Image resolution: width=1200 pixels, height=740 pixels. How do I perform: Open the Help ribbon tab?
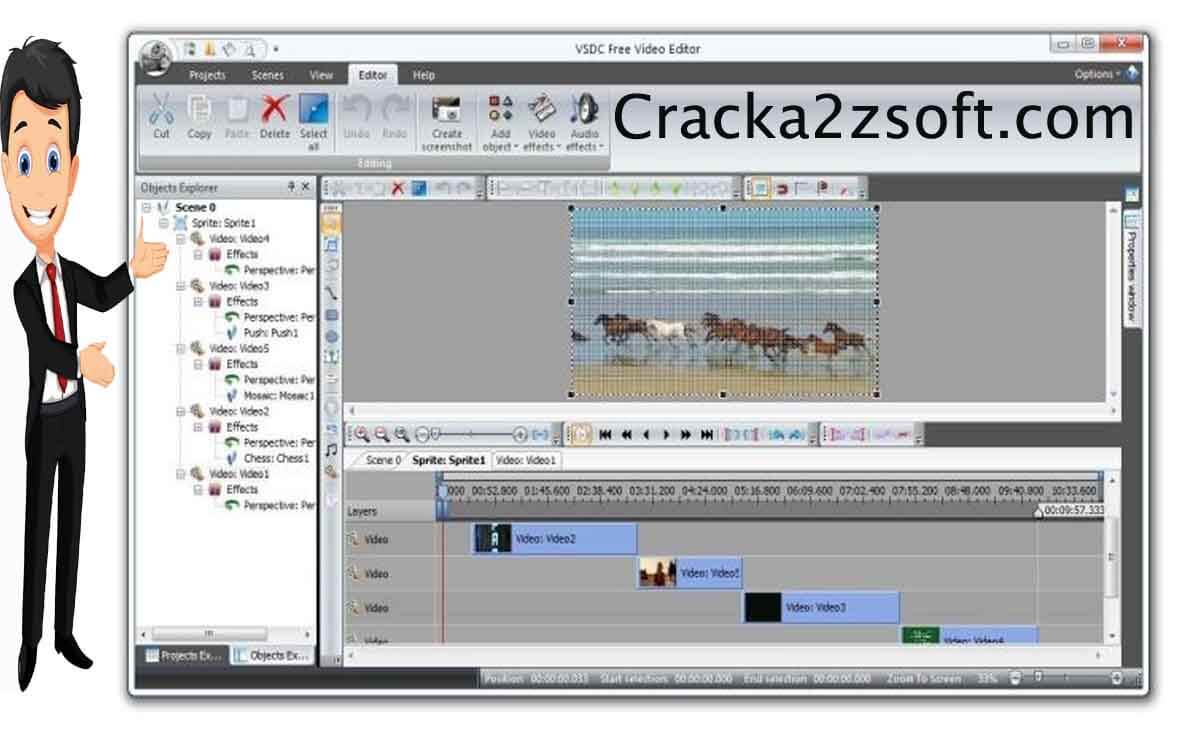(424, 75)
